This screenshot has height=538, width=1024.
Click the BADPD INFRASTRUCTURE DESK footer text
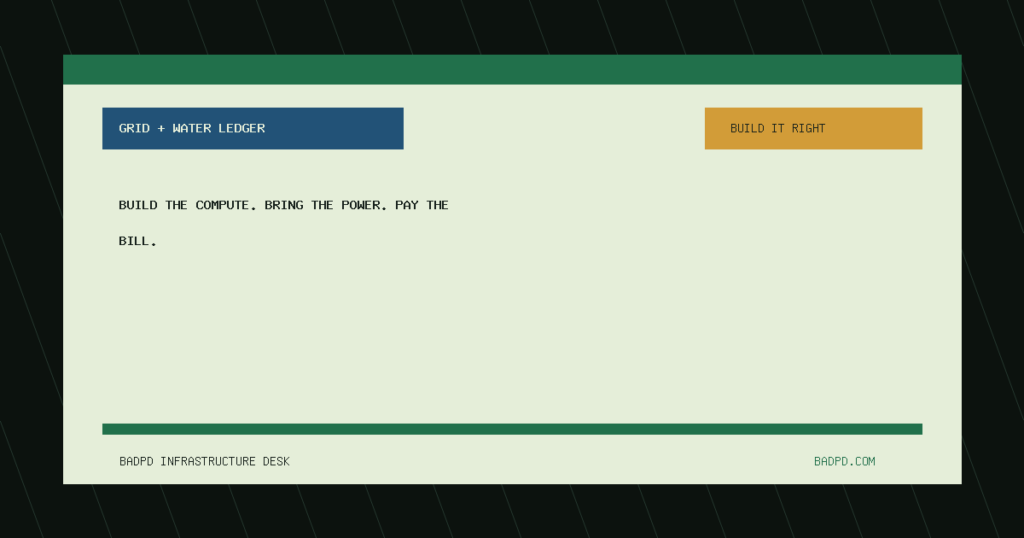(x=204, y=462)
